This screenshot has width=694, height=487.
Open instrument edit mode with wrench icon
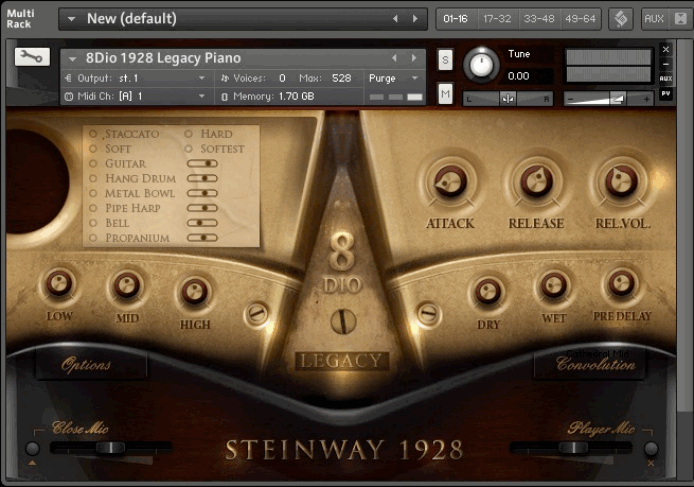tap(32, 57)
